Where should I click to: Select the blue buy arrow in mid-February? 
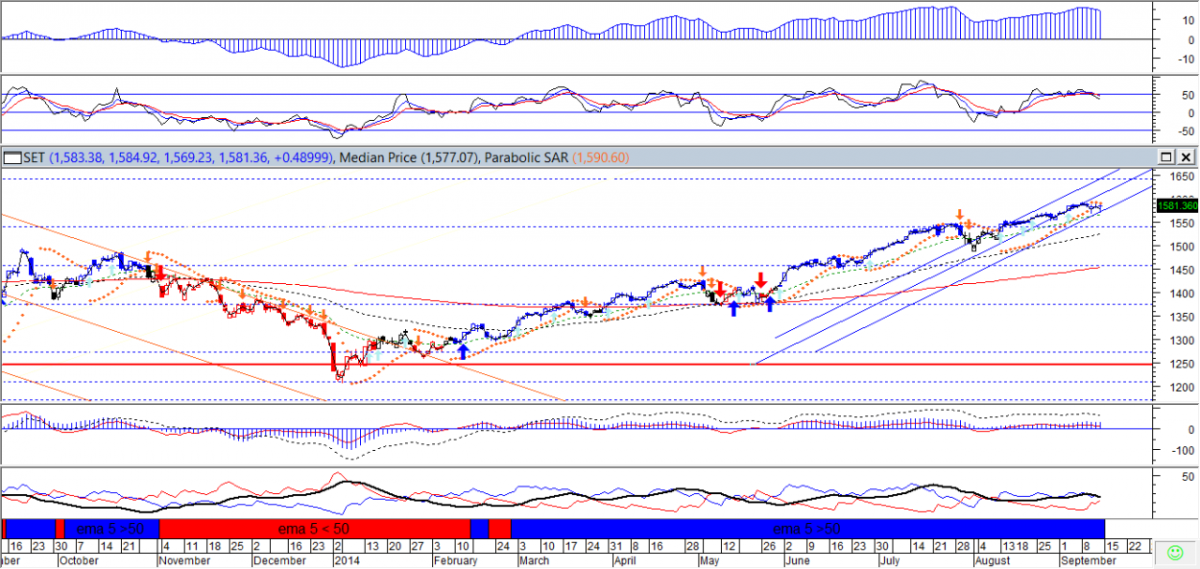click(x=462, y=349)
